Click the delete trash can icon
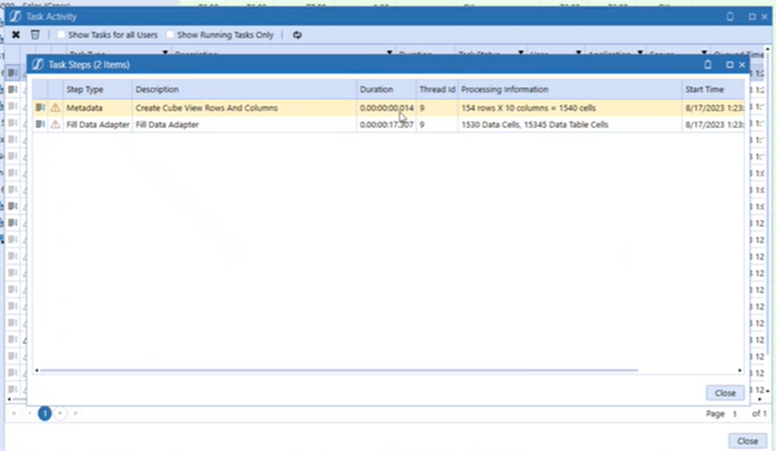Image resolution: width=776 pixels, height=451 pixels. 35,35
